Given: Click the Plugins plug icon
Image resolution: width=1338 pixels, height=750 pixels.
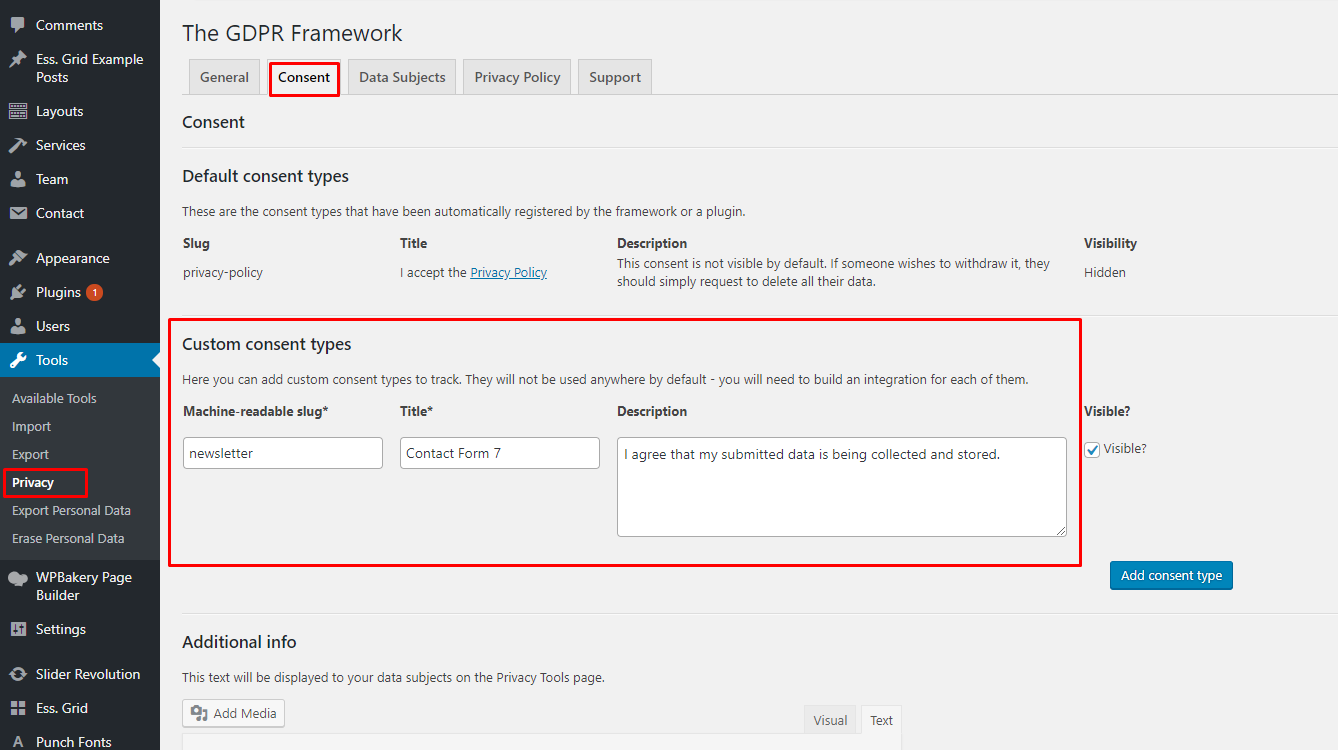Looking at the screenshot, I should [18, 292].
